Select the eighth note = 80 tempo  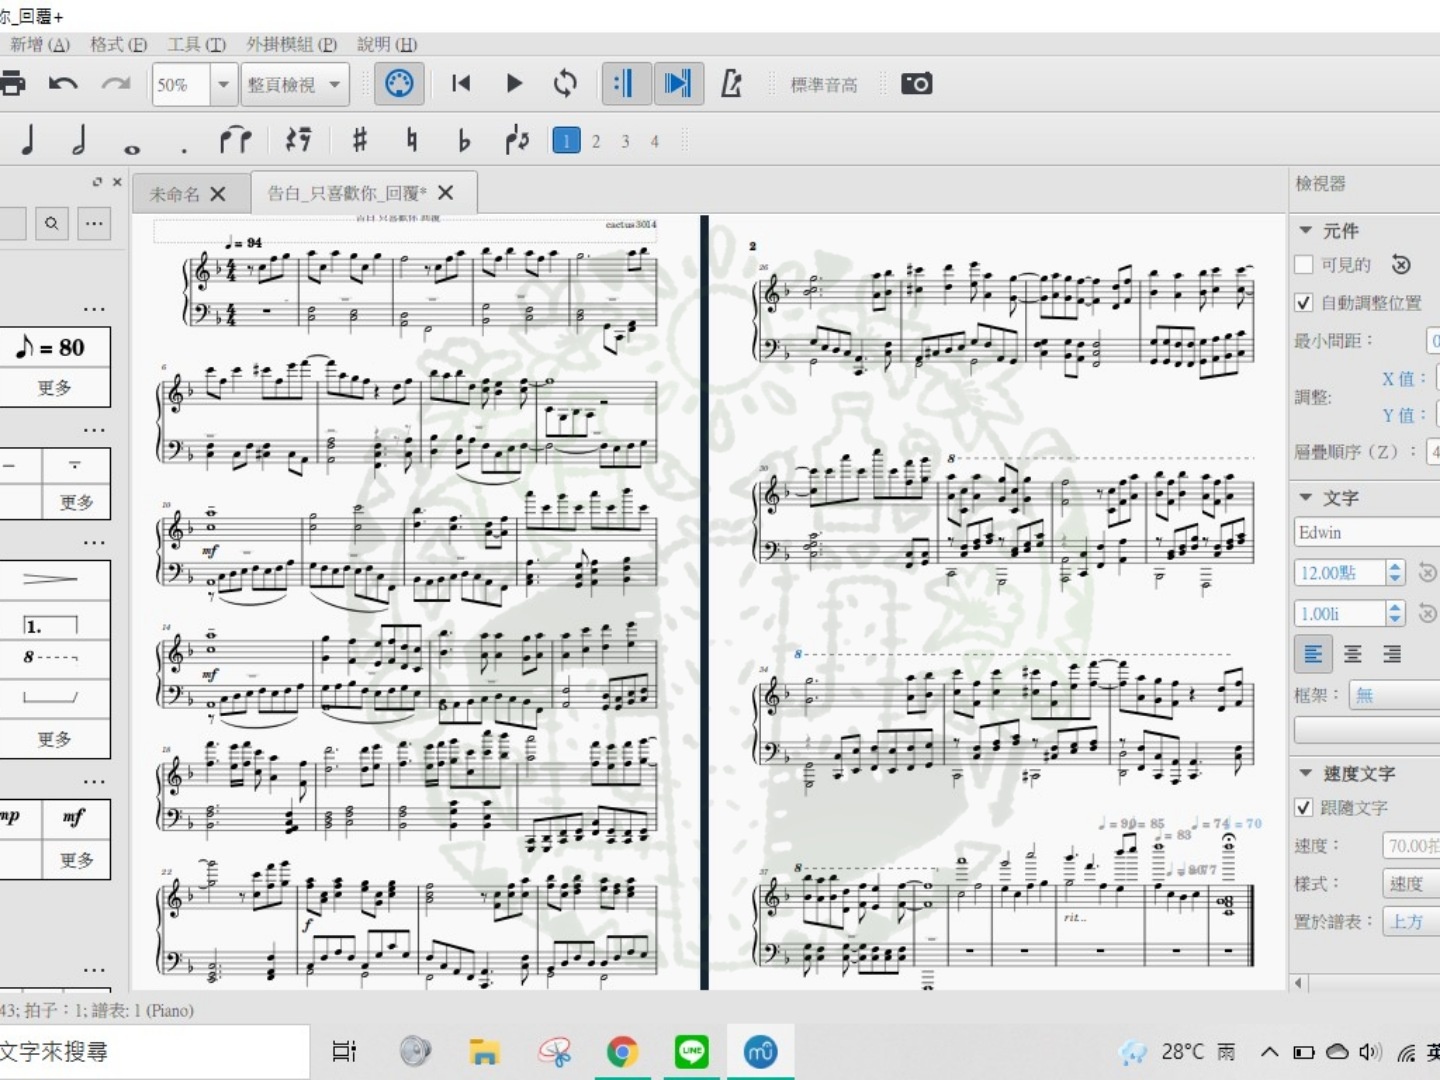(50, 347)
